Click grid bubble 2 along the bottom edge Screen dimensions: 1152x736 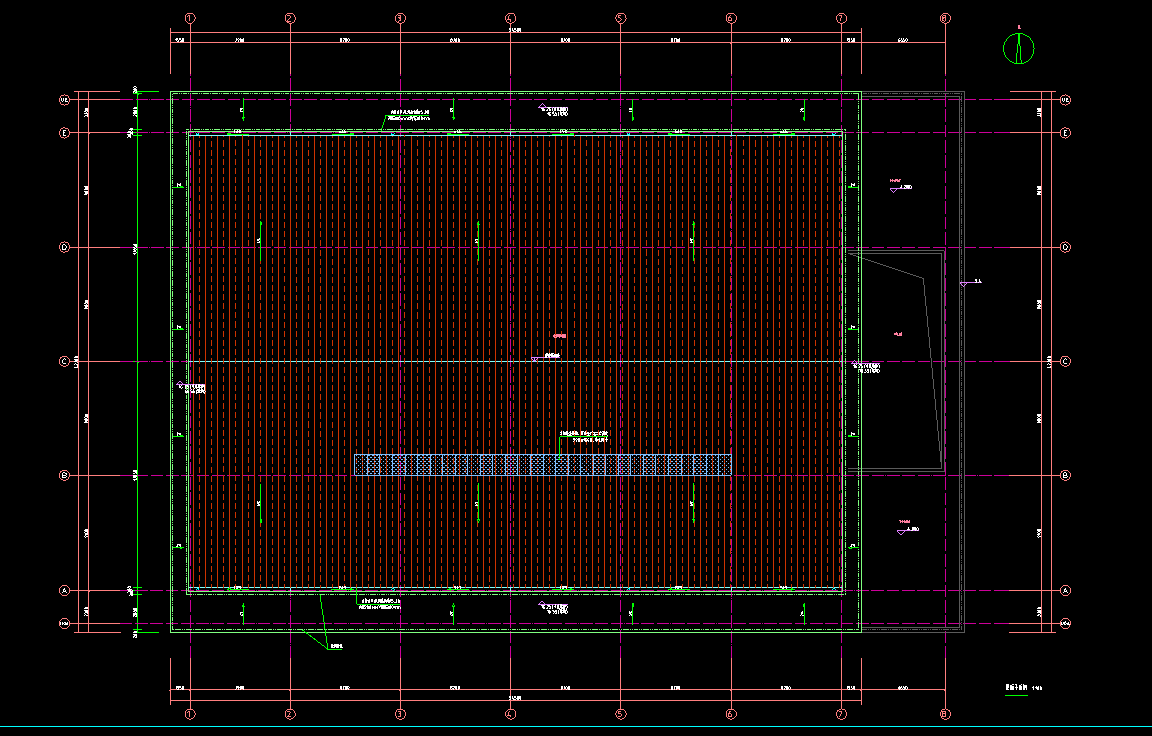290,714
